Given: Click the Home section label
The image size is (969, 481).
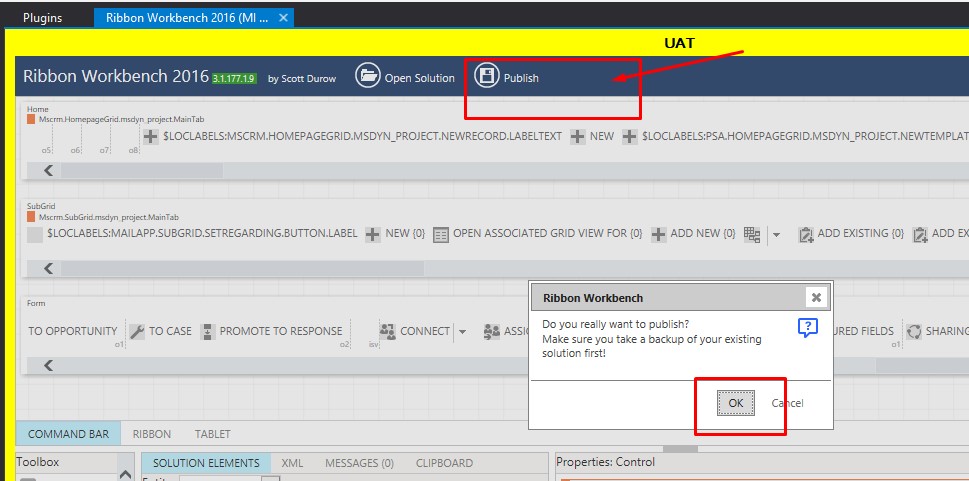Looking at the screenshot, I should coord(38,109).
